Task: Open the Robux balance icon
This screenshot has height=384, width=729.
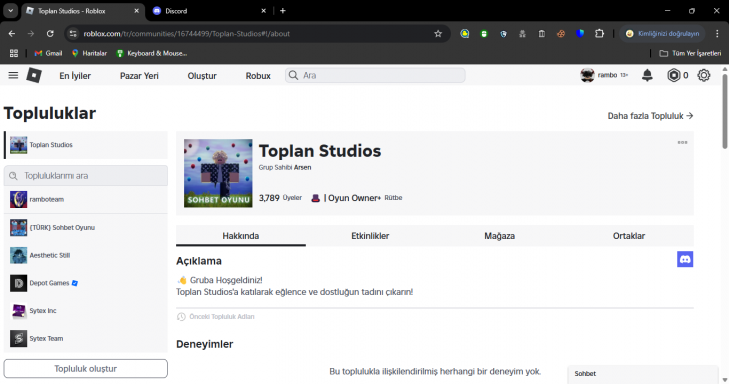Action: [x=673, y=75]
